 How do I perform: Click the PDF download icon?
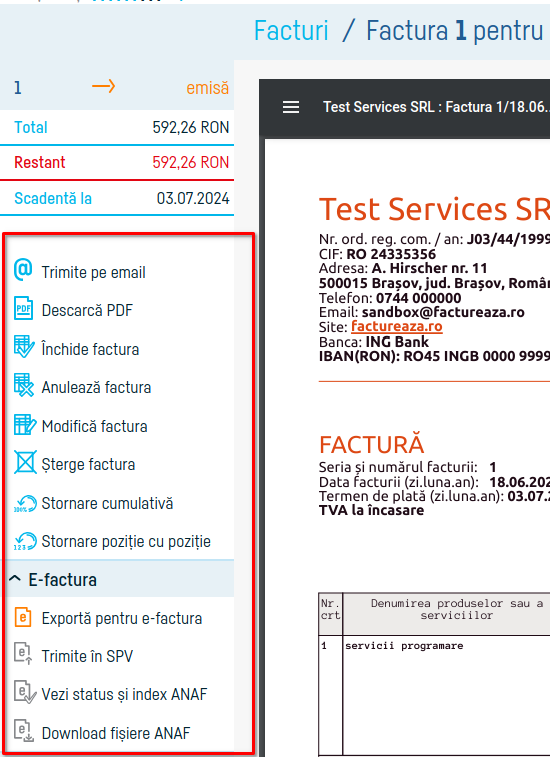(23, 309)
